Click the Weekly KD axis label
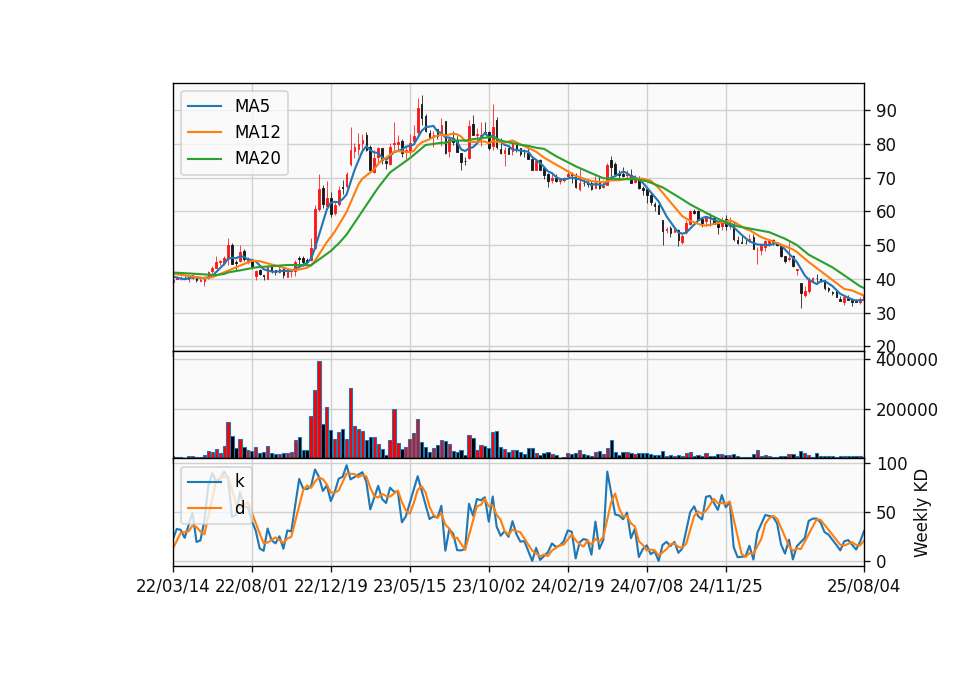The height and width of the screenshot is (690, 960). point(920,513)
